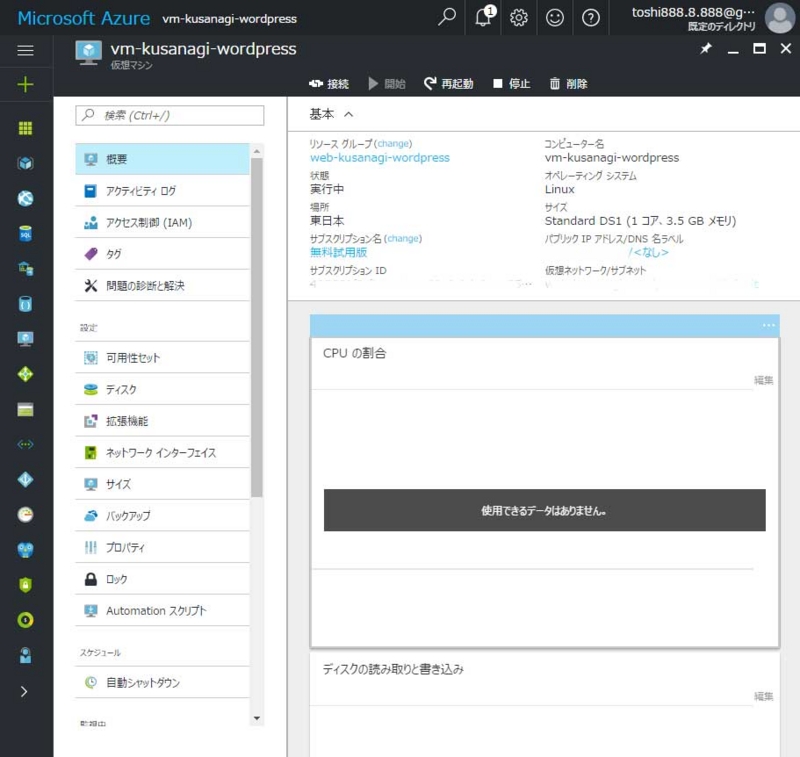This screenshot has height=757, width=800.
Task: Click the menu scrollbar up arrow
Action: click(257, 152)
